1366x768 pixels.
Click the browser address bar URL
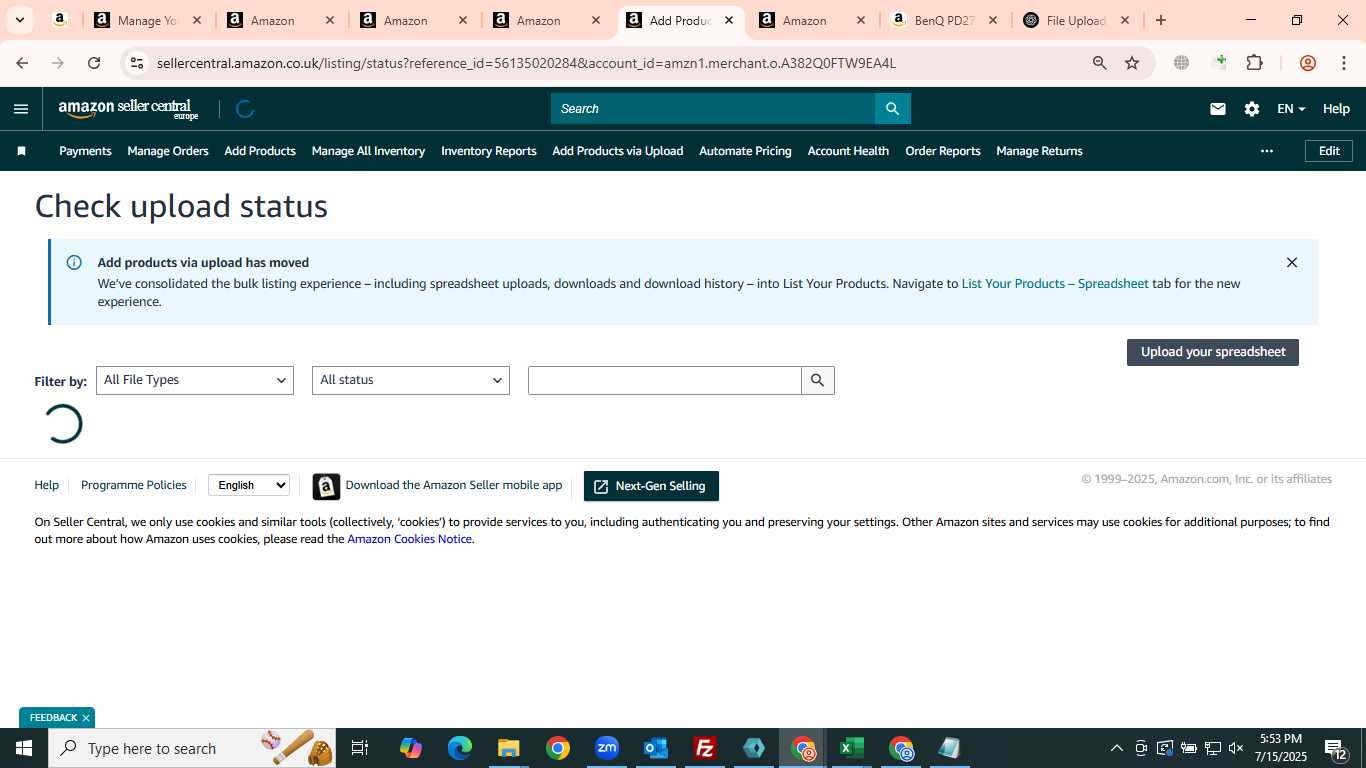[526, 63]
